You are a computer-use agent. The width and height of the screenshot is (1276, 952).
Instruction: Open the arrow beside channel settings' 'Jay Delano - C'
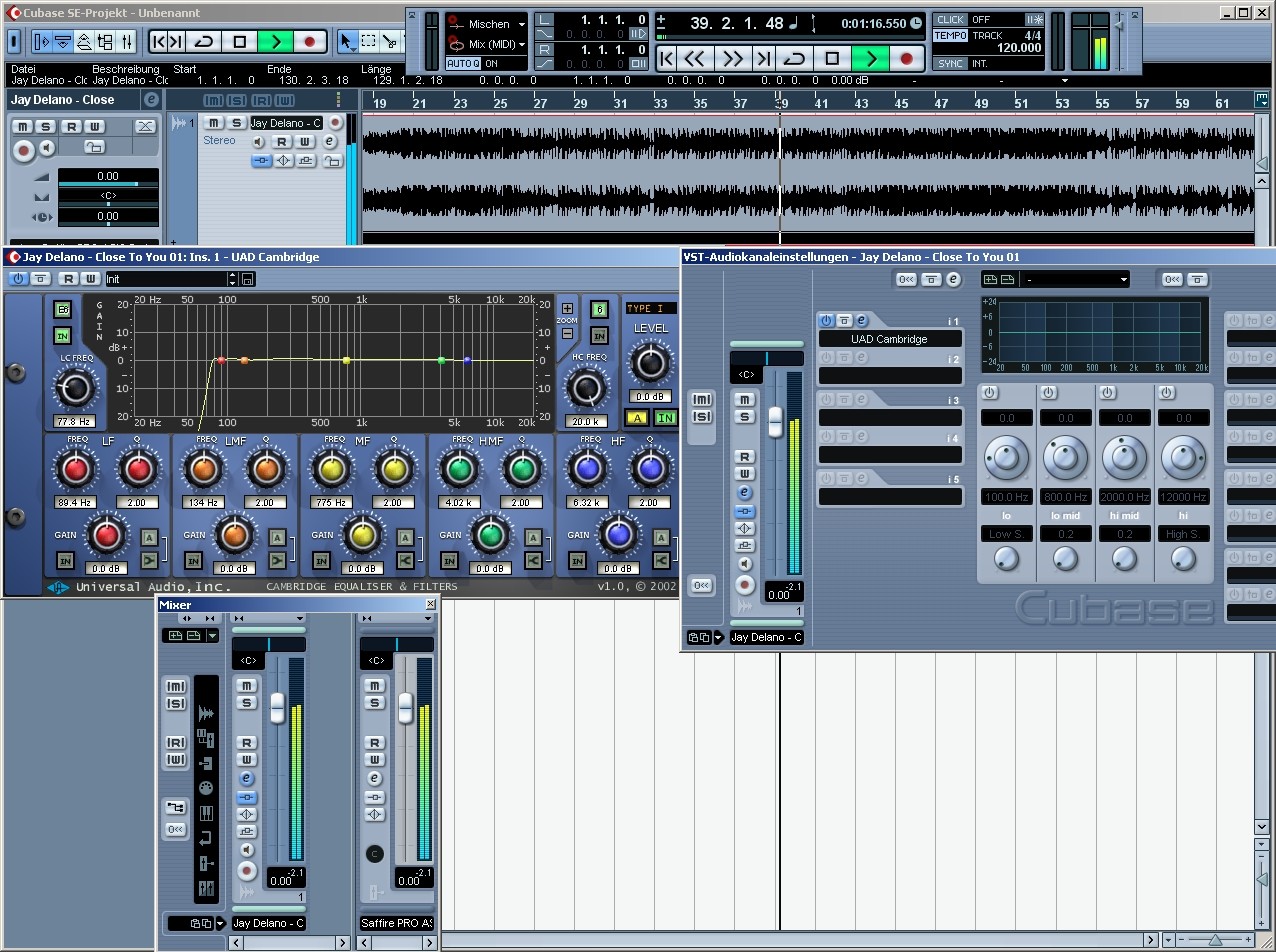point(718,637)
